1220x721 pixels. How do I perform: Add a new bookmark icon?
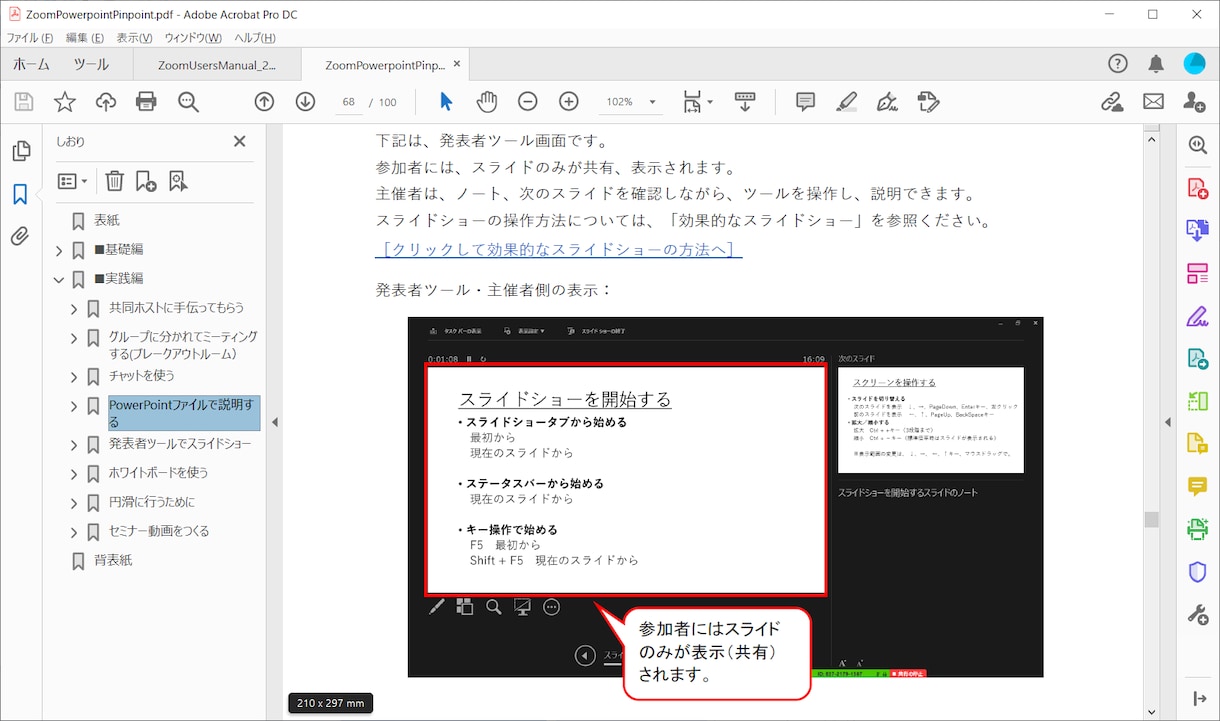146,181
